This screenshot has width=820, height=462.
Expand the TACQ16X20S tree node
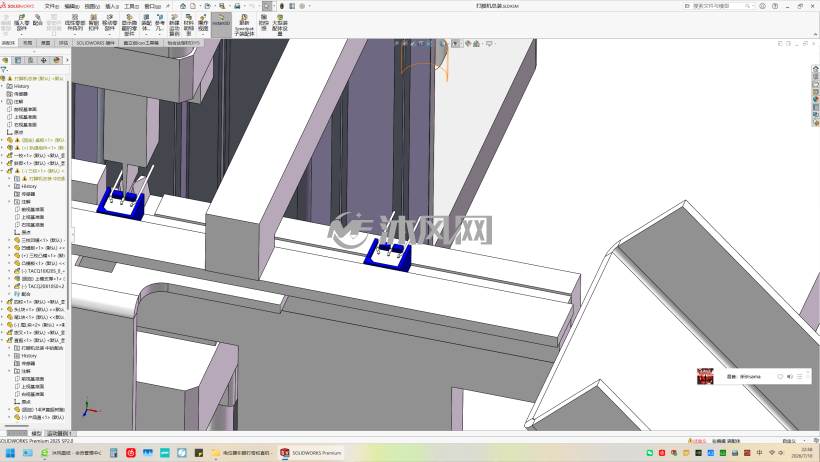pyautogui.click(x=9, y=271)
